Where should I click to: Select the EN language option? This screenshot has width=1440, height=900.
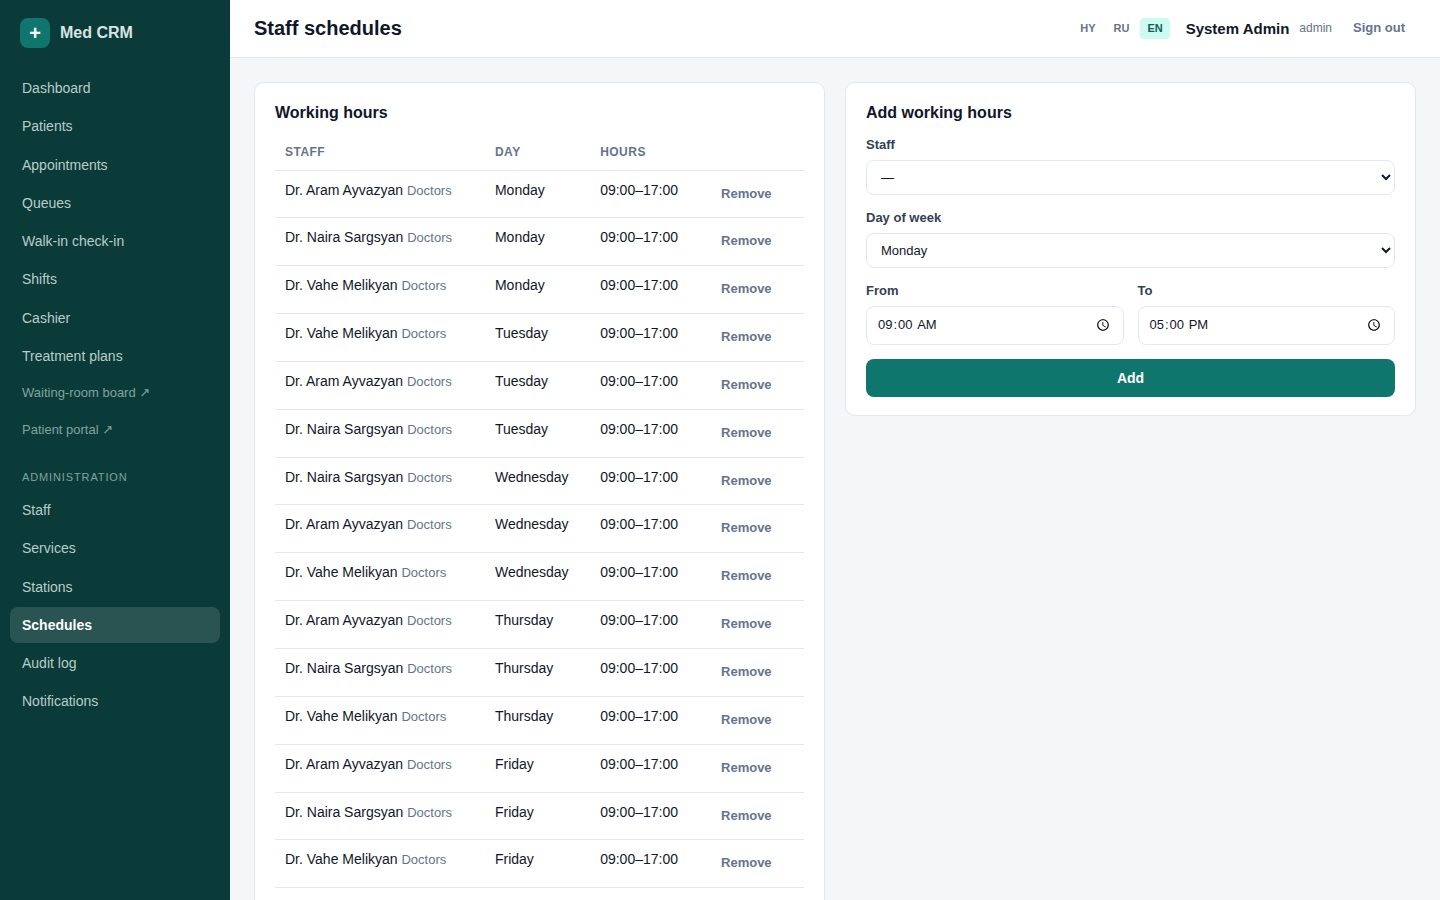(1155, 28)
